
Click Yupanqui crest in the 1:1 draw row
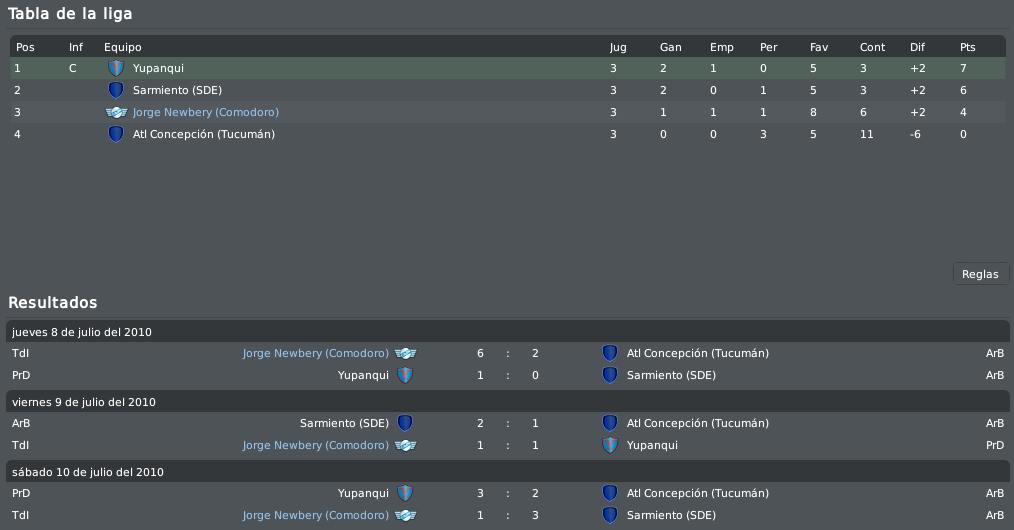610,445
